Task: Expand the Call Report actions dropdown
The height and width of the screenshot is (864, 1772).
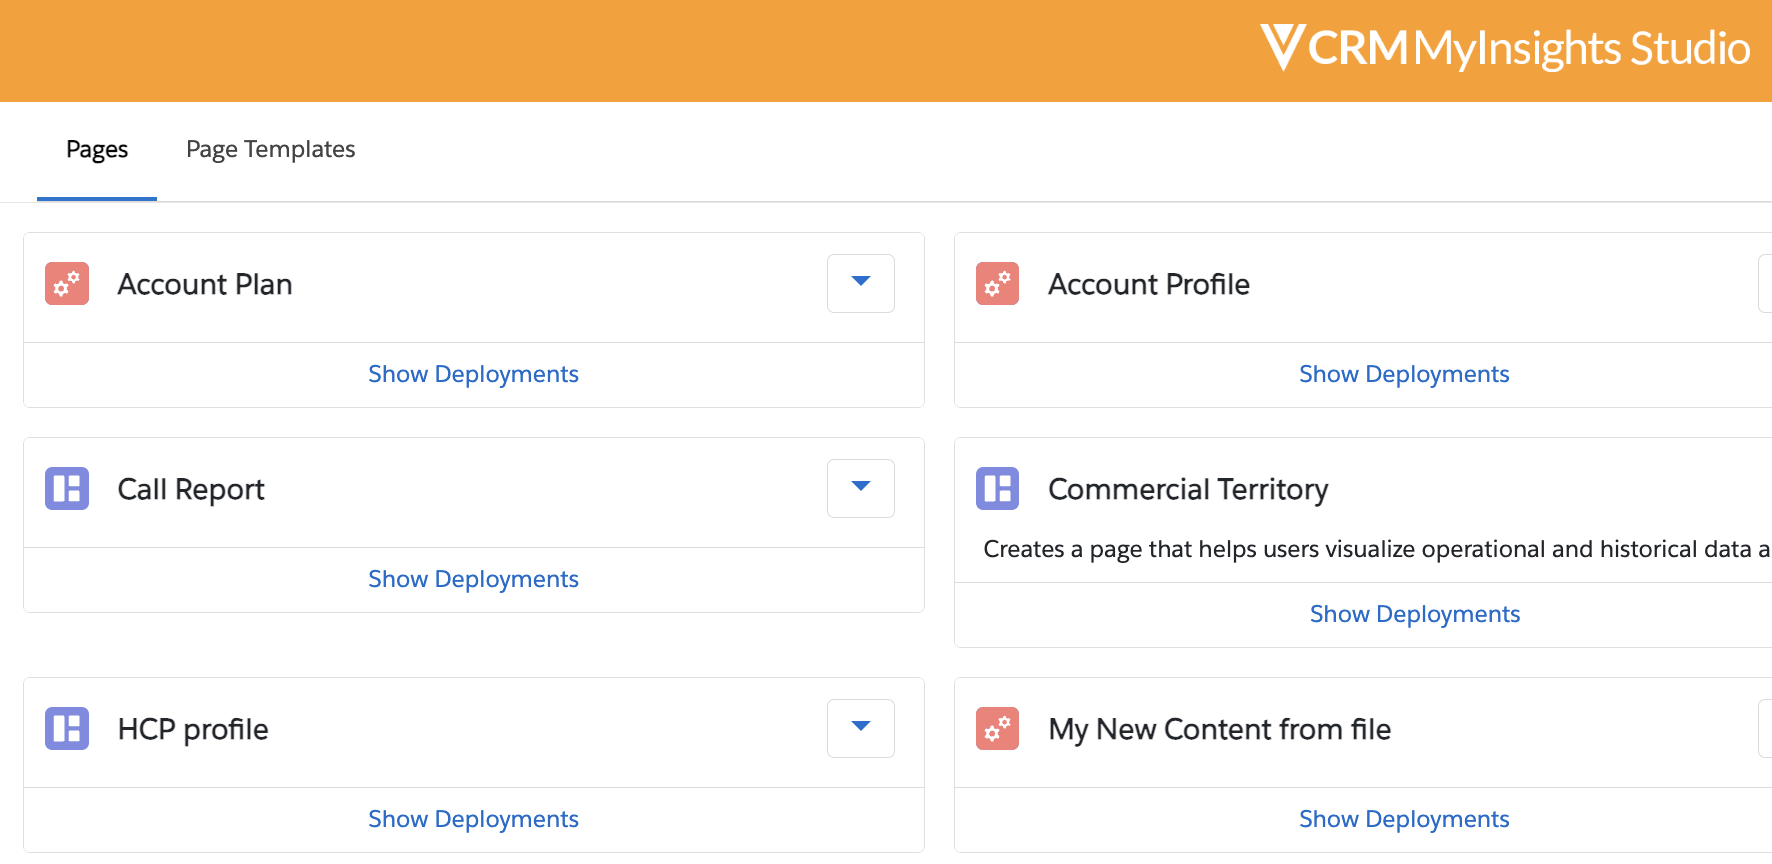Action: pos(860,488)
